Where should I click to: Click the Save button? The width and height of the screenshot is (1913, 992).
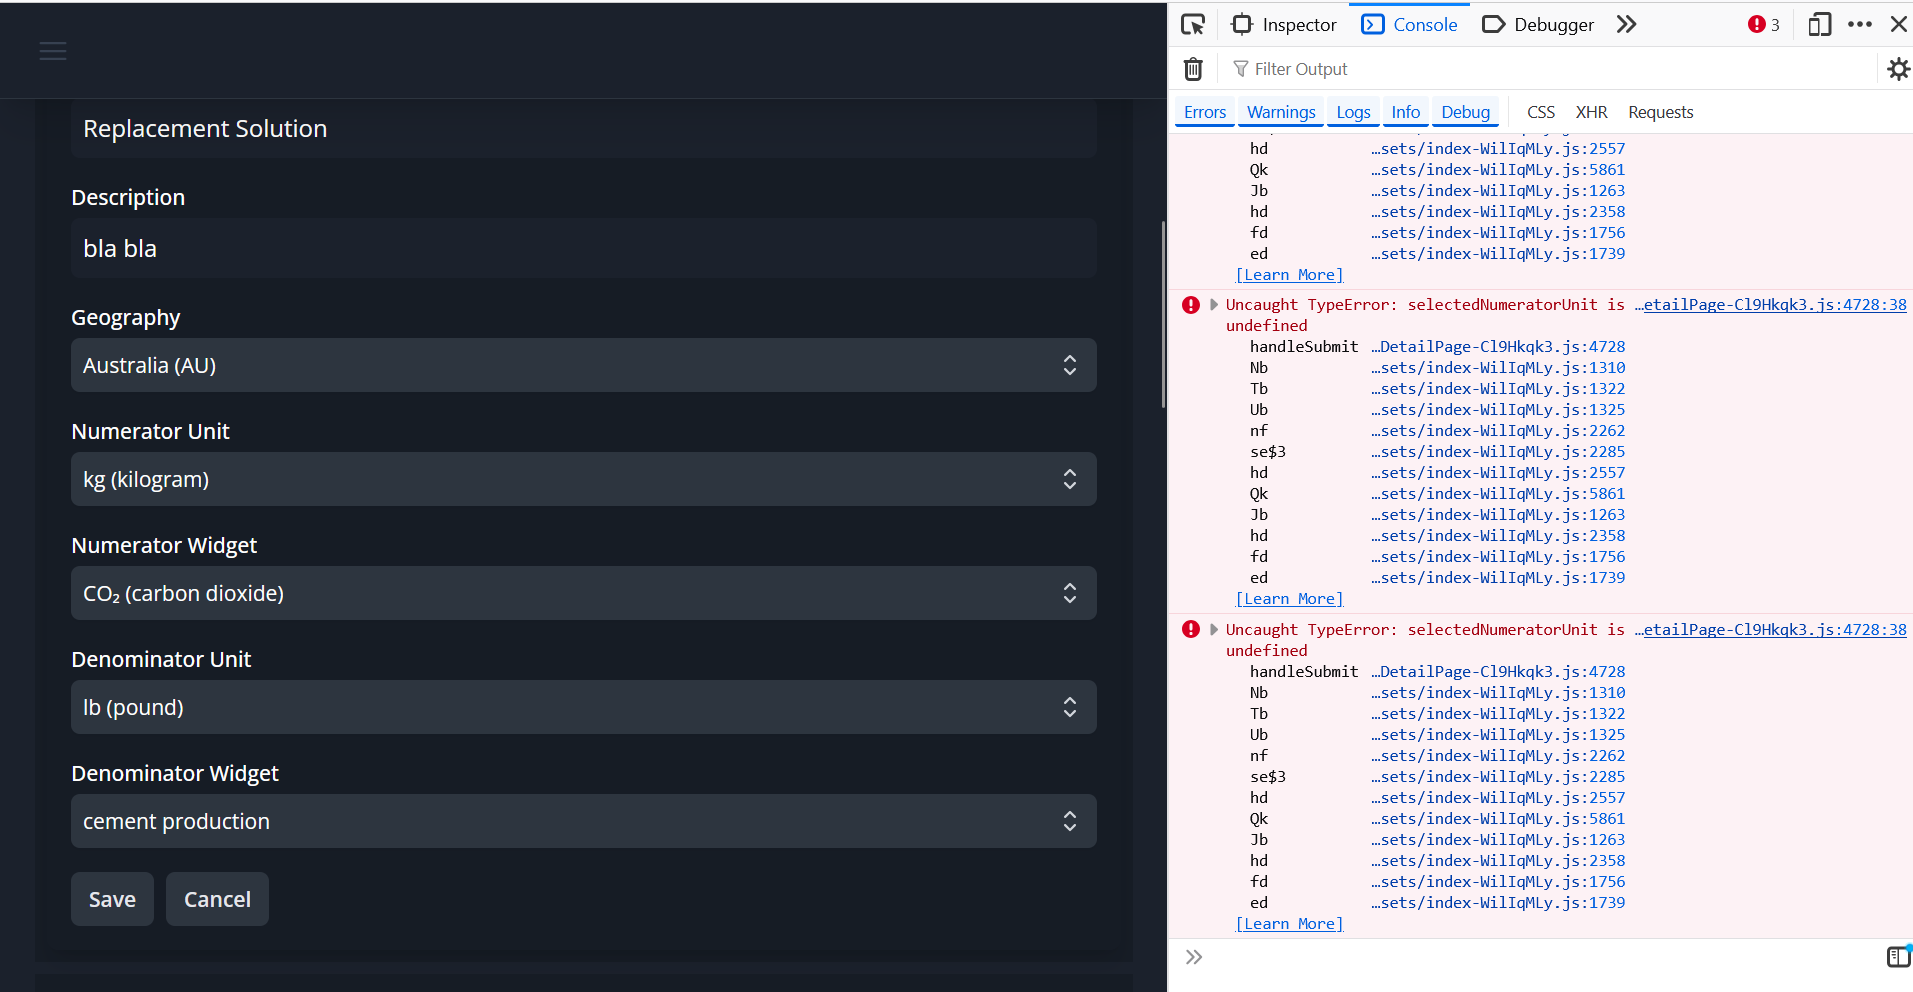(112, 899)
